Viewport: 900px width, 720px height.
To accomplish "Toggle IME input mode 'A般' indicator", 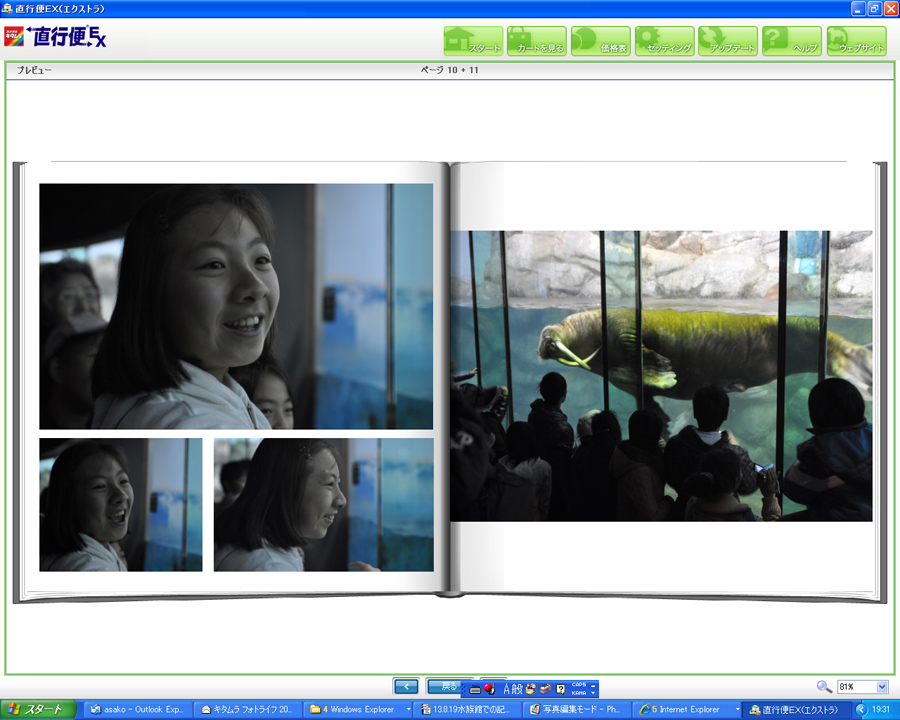I will tap(511, 689).
